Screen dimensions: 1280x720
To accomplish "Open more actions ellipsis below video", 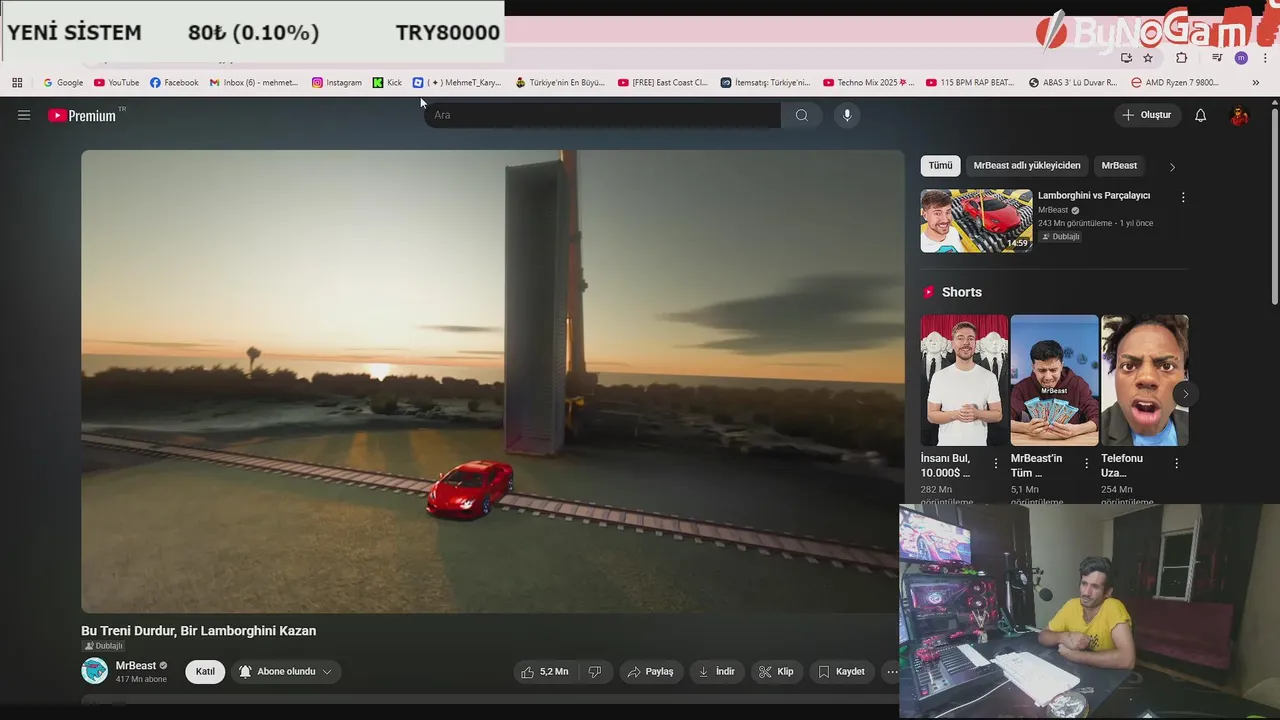I will tap(892, 672).
